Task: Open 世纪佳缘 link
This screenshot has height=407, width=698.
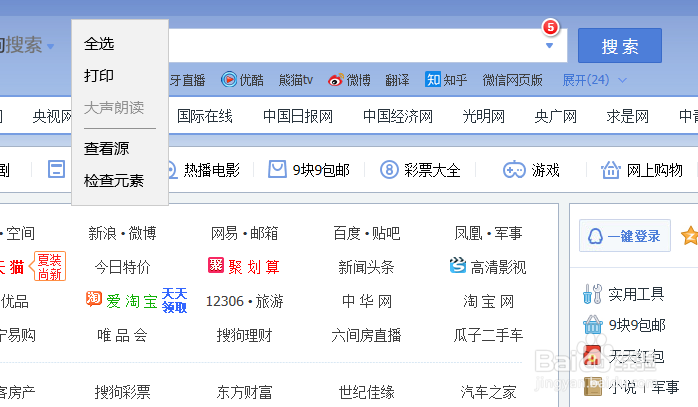Action: 366,392
